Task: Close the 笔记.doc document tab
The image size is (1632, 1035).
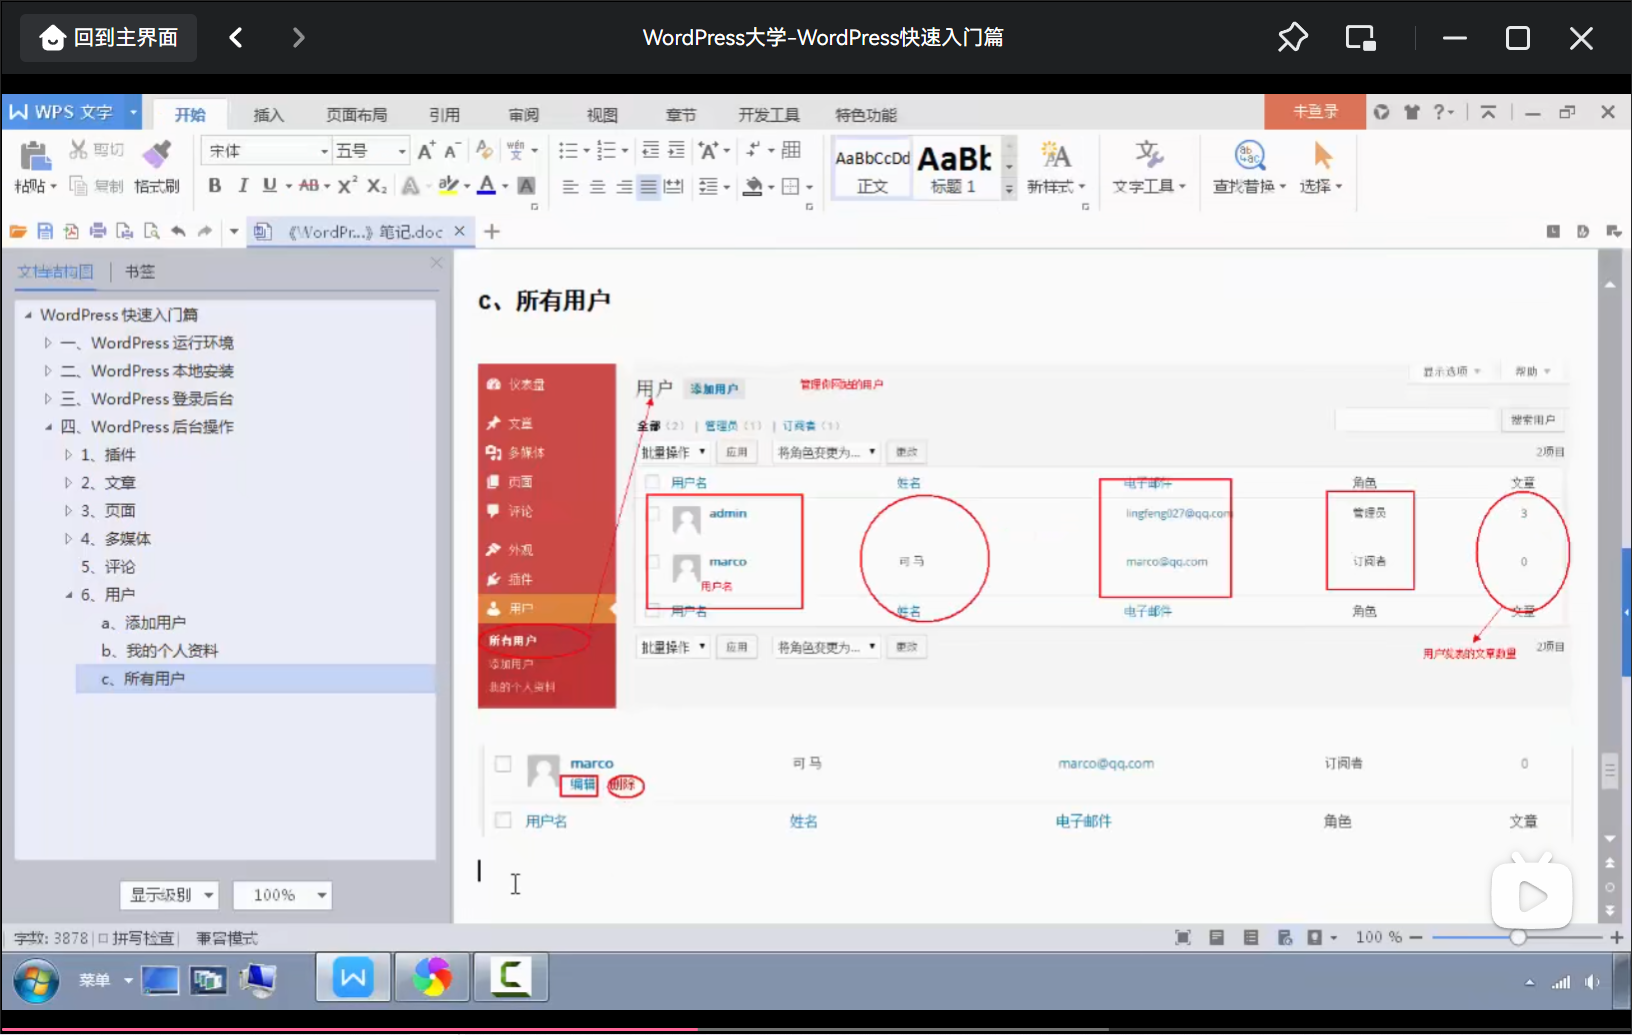Action: coord(460,231)
